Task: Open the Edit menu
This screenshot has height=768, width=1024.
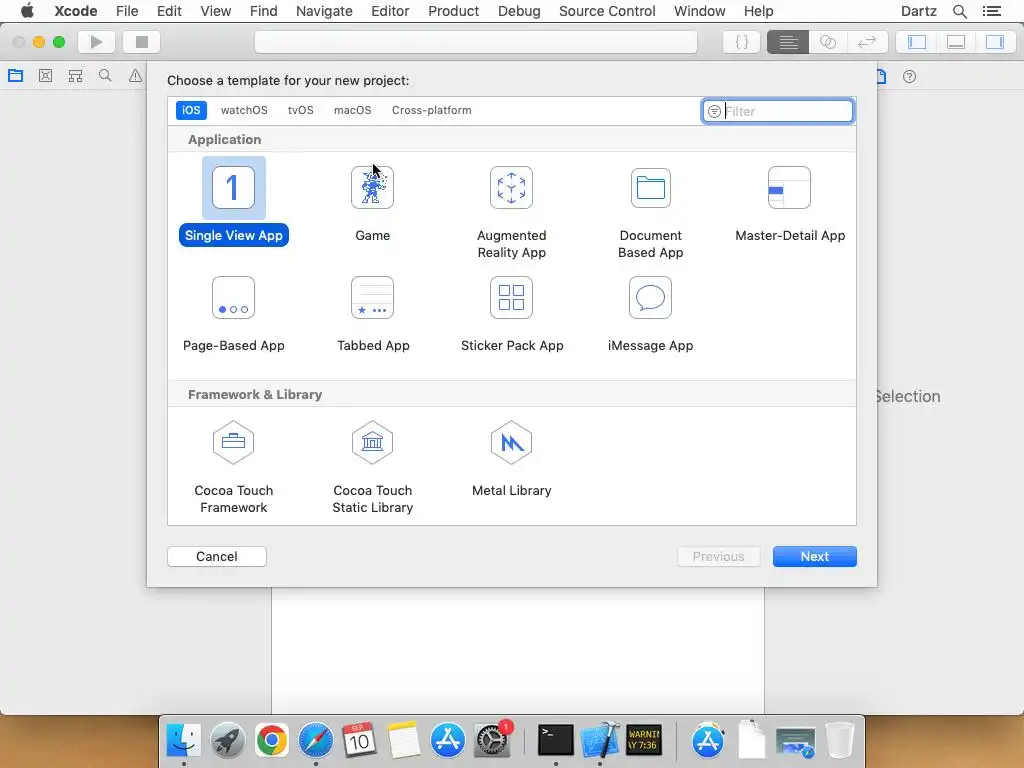Action: (x=169, y=11)
